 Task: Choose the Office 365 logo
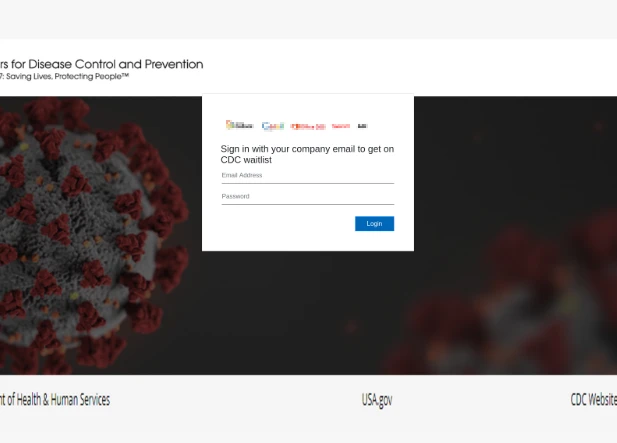coord(308,126)
